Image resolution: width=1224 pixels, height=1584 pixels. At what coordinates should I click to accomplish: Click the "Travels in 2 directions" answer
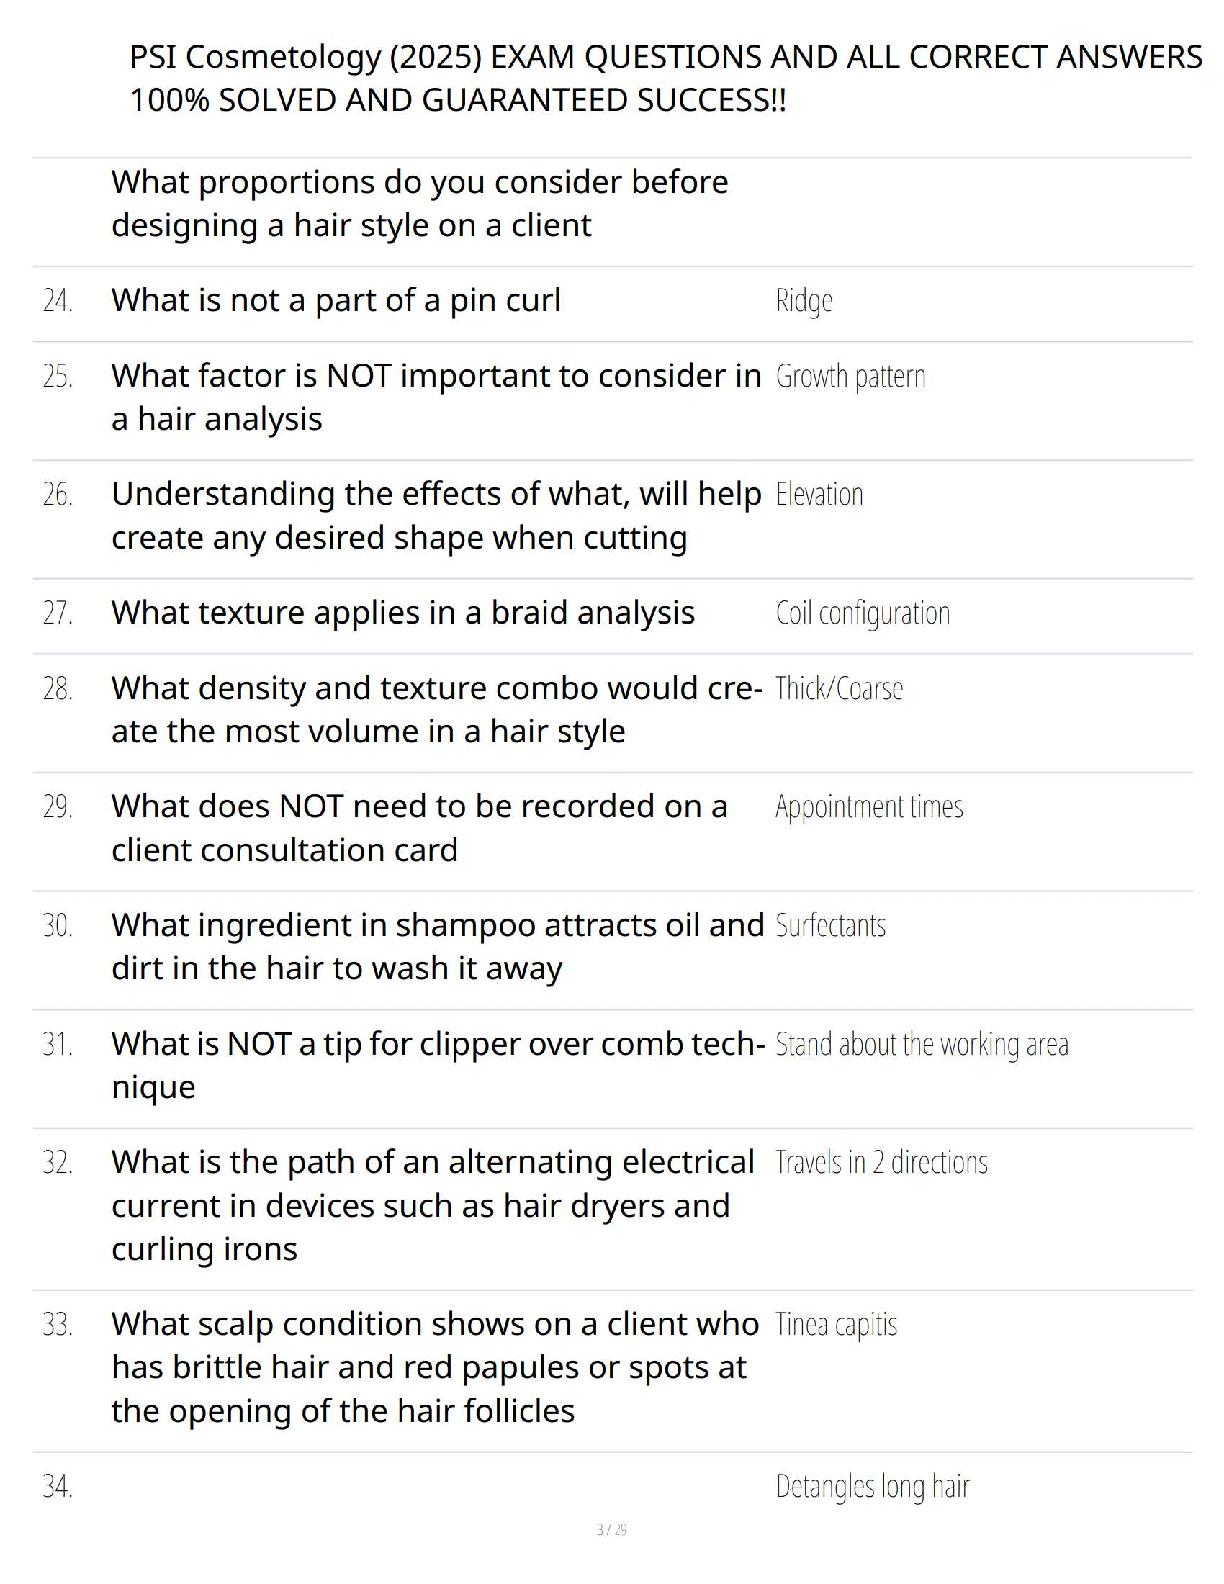pyautogui.click(x=881, y=1162)
